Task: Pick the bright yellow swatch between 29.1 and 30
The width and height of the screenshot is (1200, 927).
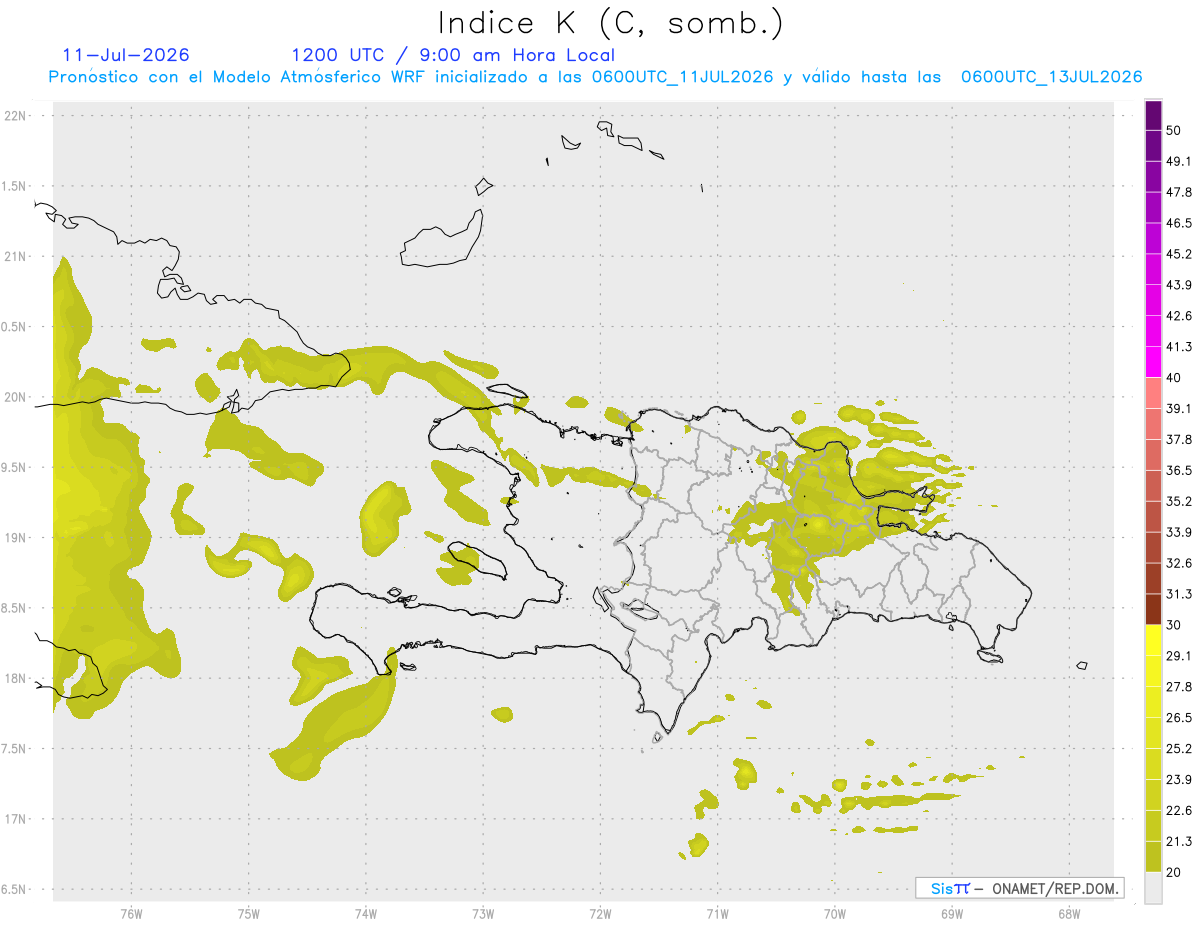Action: [x=1154, y=640]
